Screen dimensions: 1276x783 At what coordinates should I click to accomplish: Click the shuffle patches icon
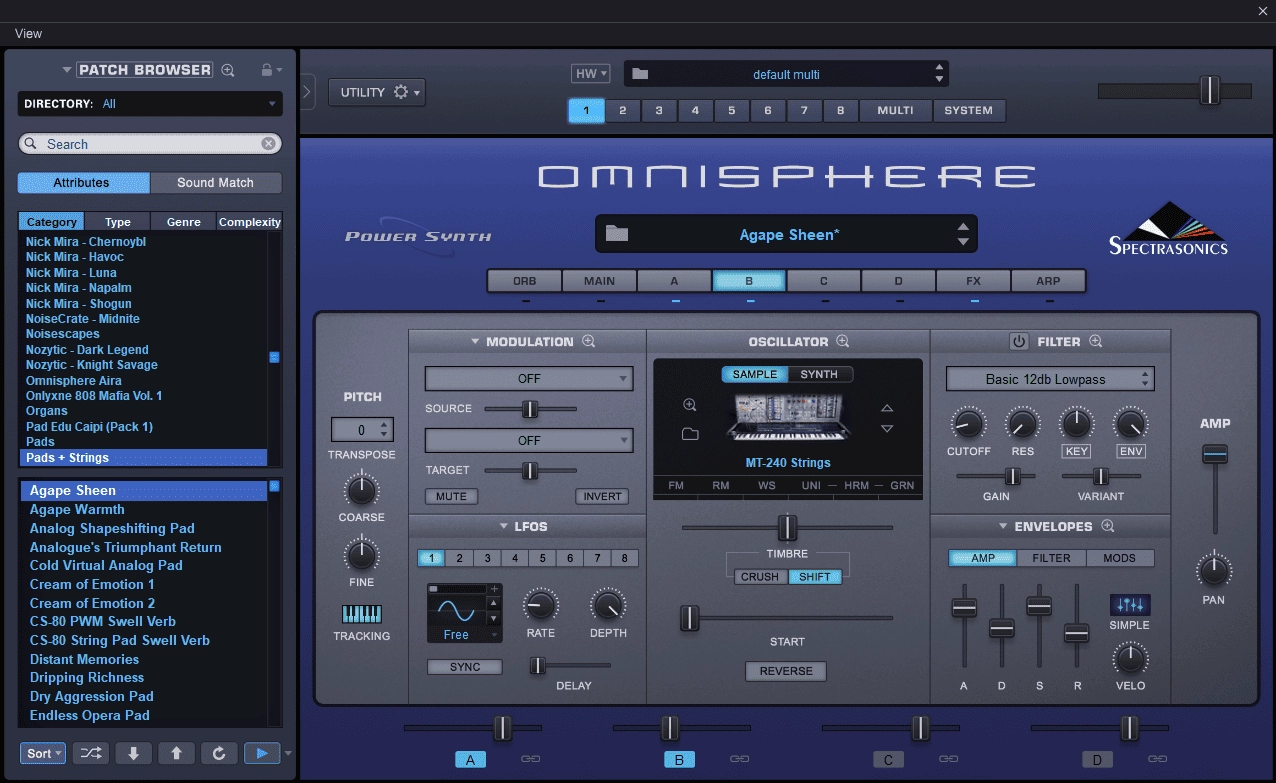point(90,753)
